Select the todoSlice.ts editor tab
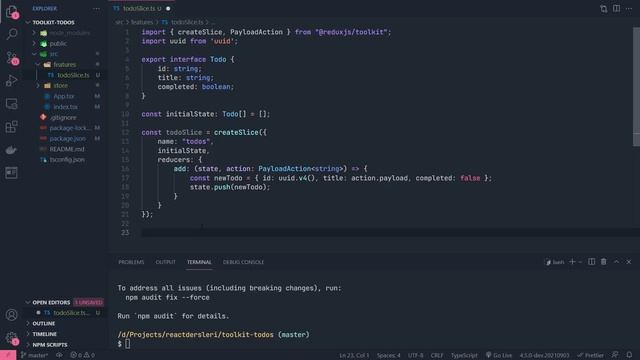Screen dimensions: 640x360 click(x=141, y=9)
